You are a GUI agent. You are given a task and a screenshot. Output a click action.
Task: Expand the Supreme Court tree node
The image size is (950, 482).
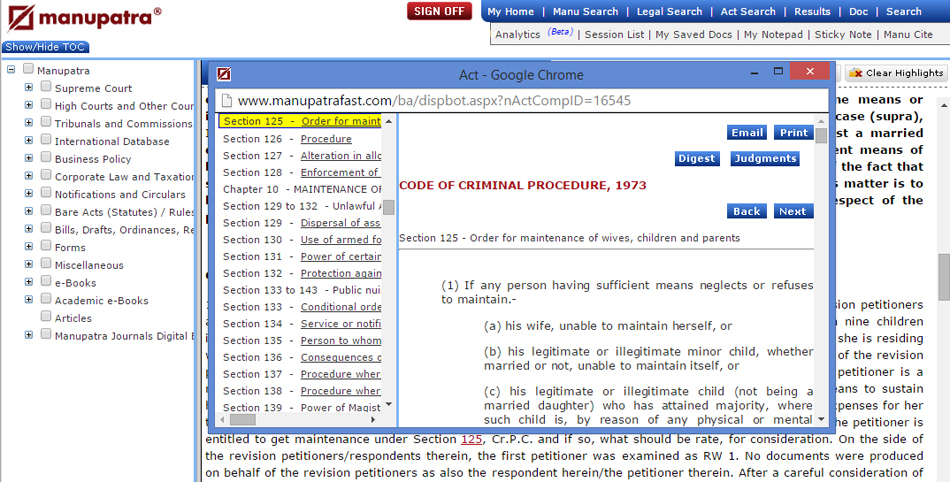coord(28,87)
